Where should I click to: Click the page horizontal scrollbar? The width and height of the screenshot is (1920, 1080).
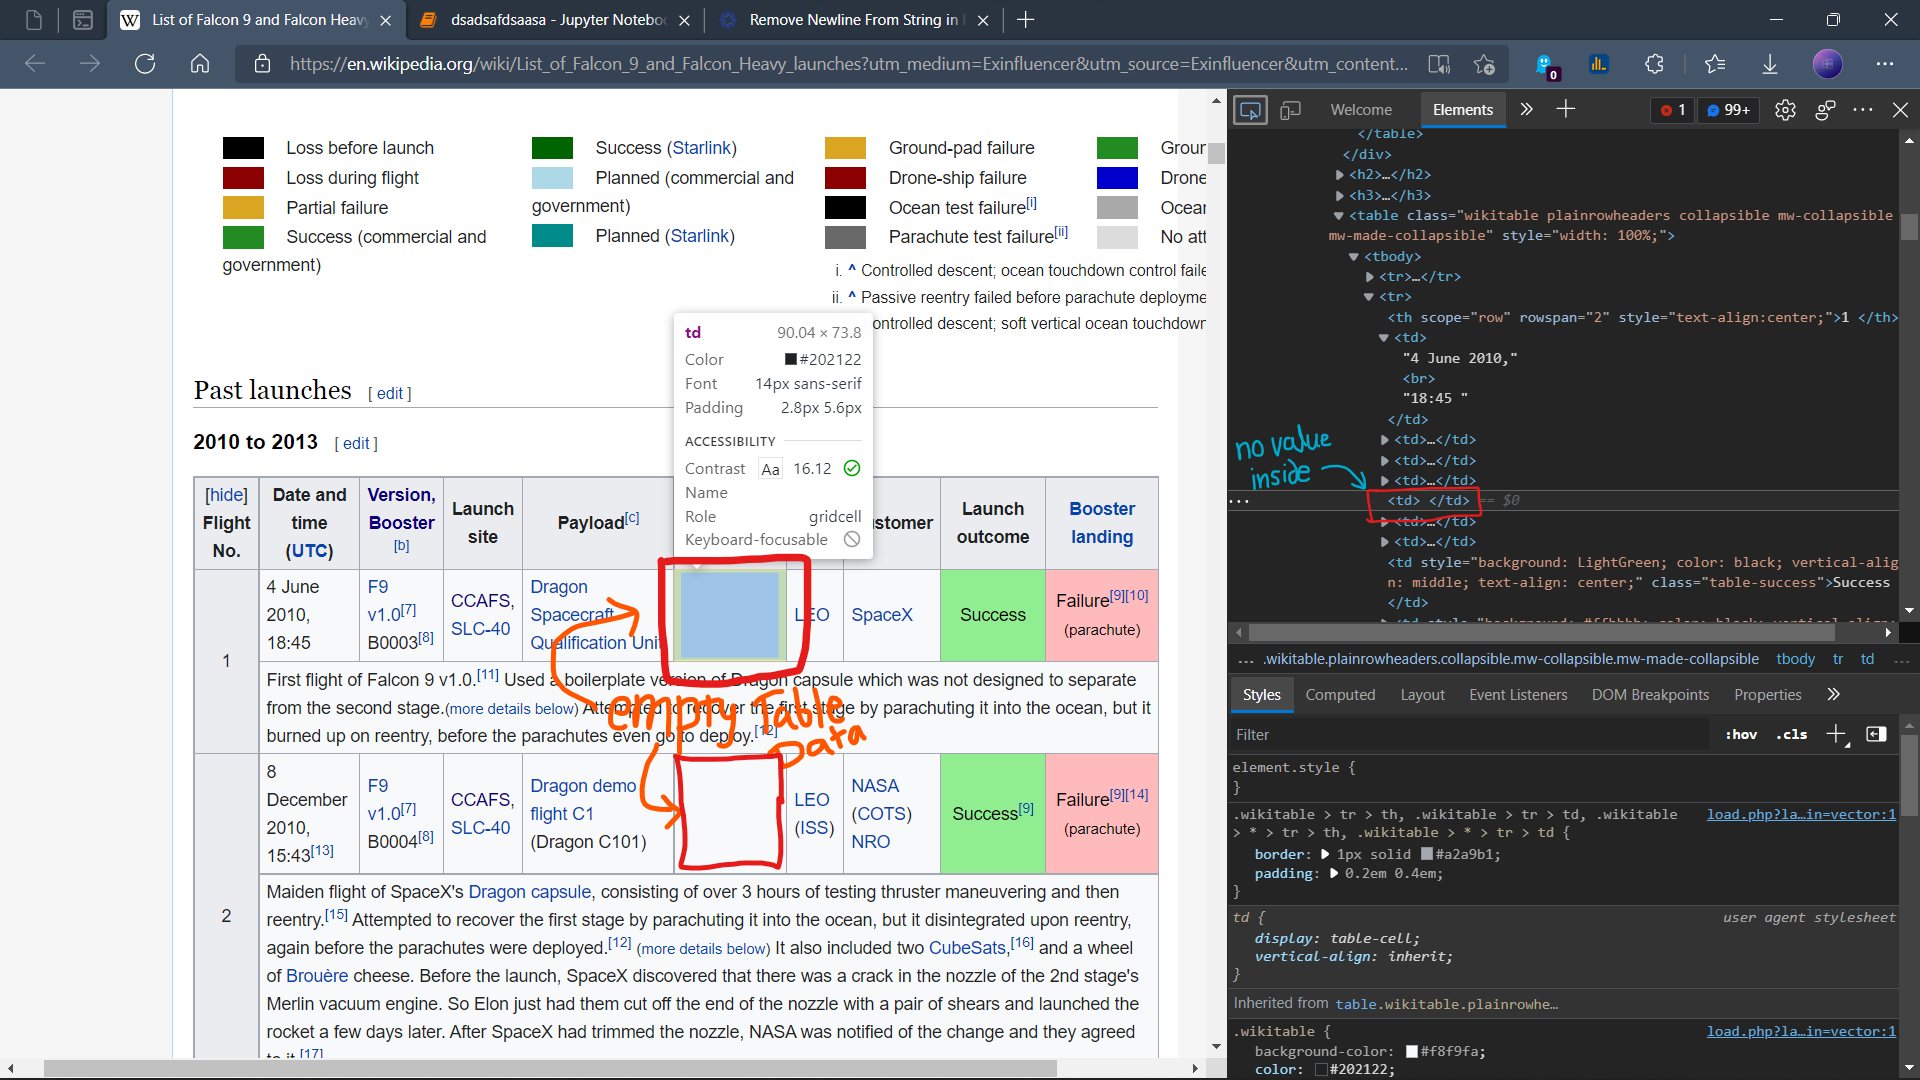pos(550,1069)
